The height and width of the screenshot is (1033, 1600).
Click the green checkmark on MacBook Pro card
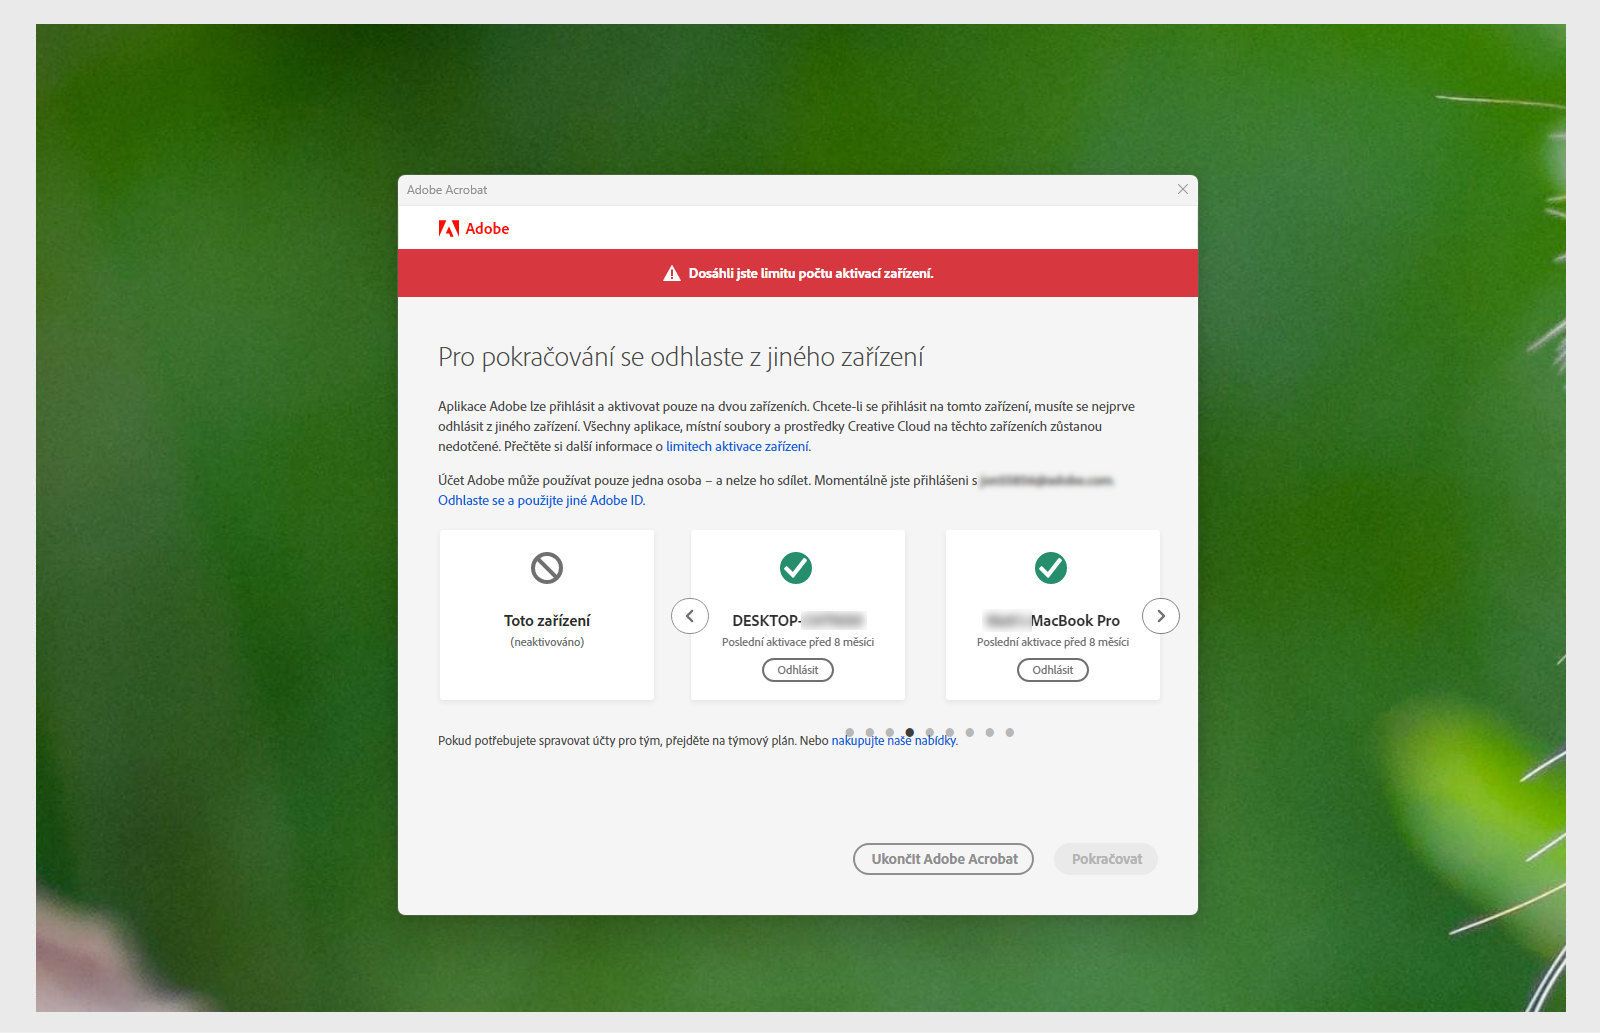(x=1051, y=568)
